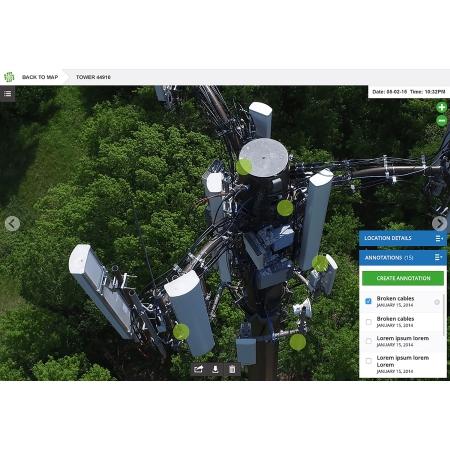Click the Create Annotation button
Viewport: 450px width, 450px height.
click(403, 278)
